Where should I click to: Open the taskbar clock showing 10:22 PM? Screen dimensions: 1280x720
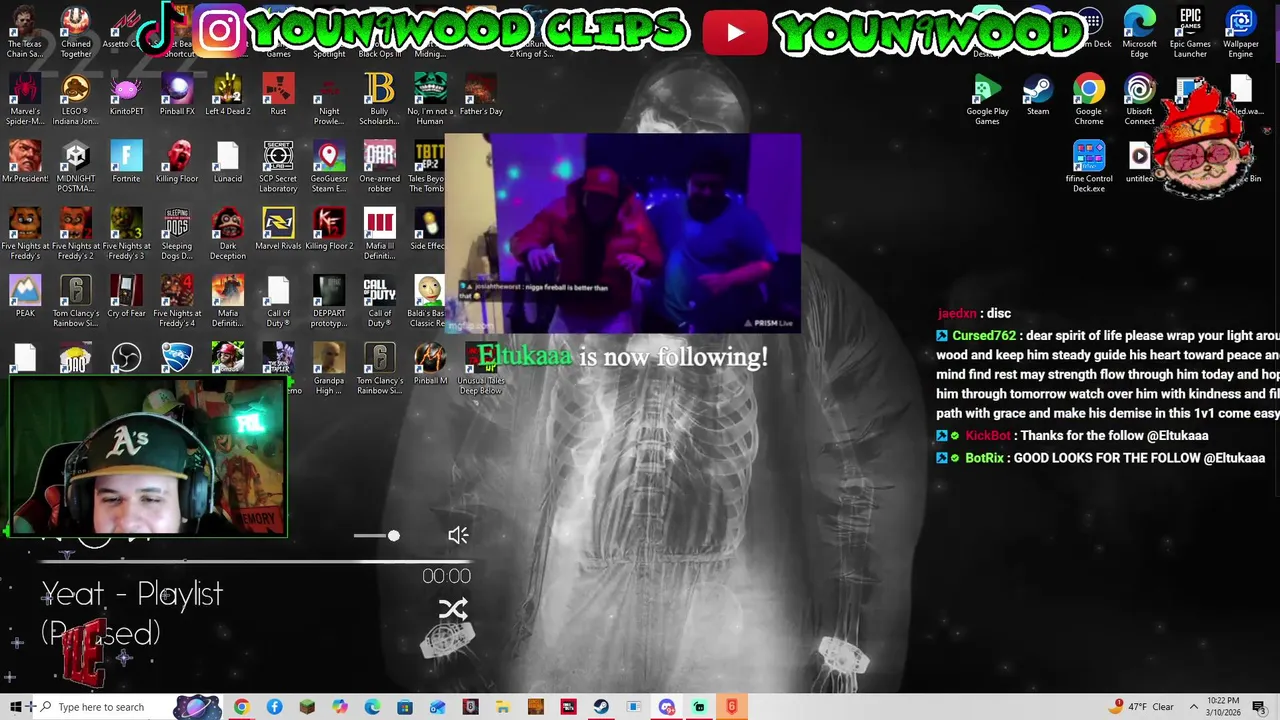point(1223,707)
